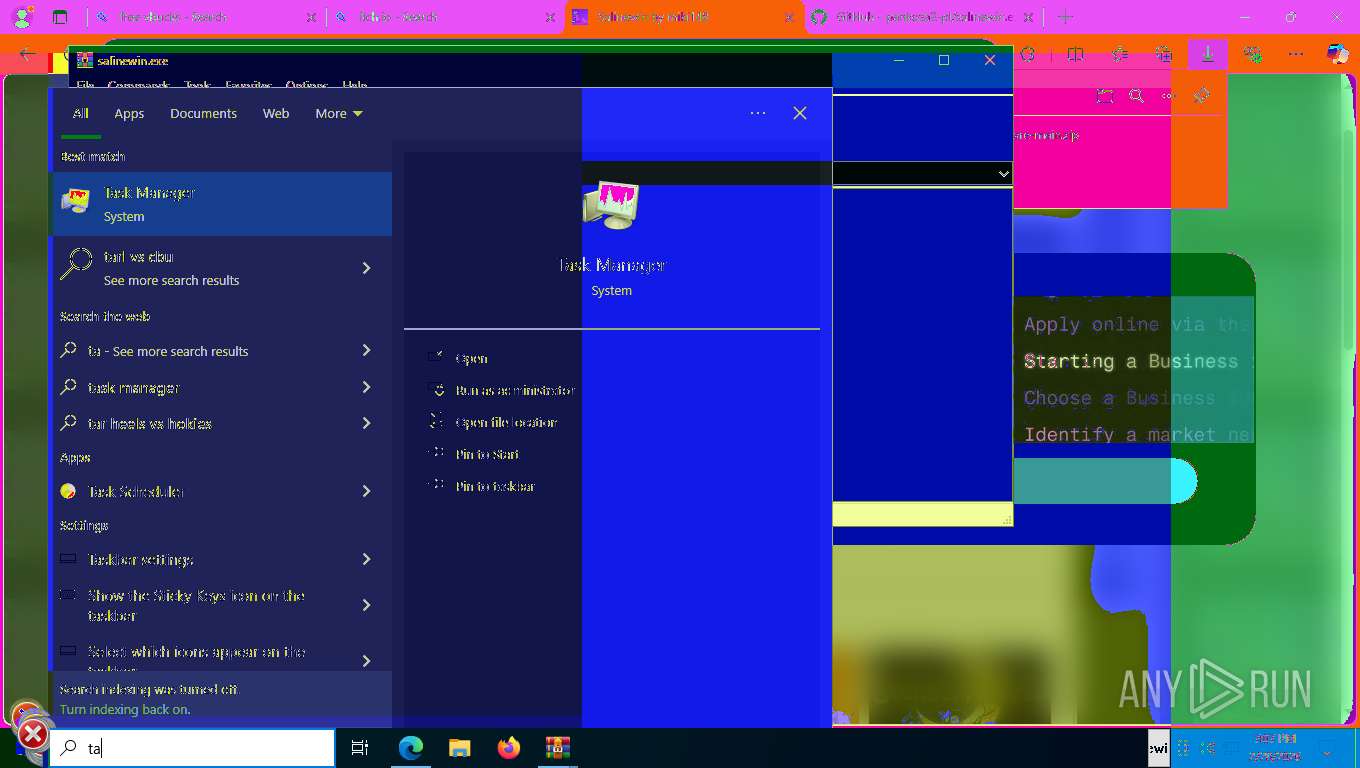This screenshot has height=768, width=1360.
Task: Click 'Apply online via' text on page
Action: click(x=1115, y=324)
